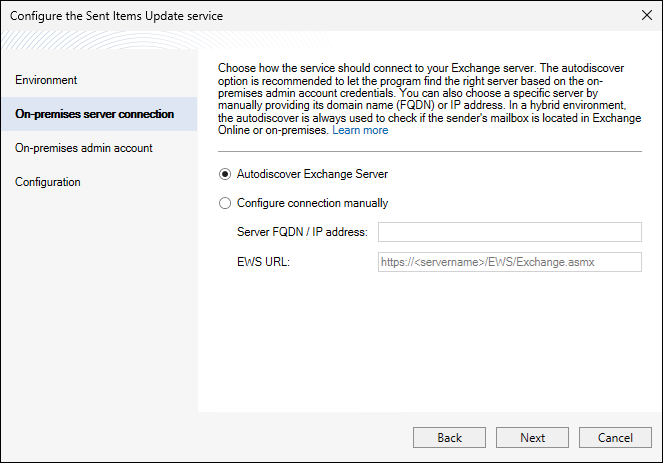Click the Server FQDN / IP address field
Image resolution: width=663 pixels, height=463 pixels.
[x=508, y=233]
